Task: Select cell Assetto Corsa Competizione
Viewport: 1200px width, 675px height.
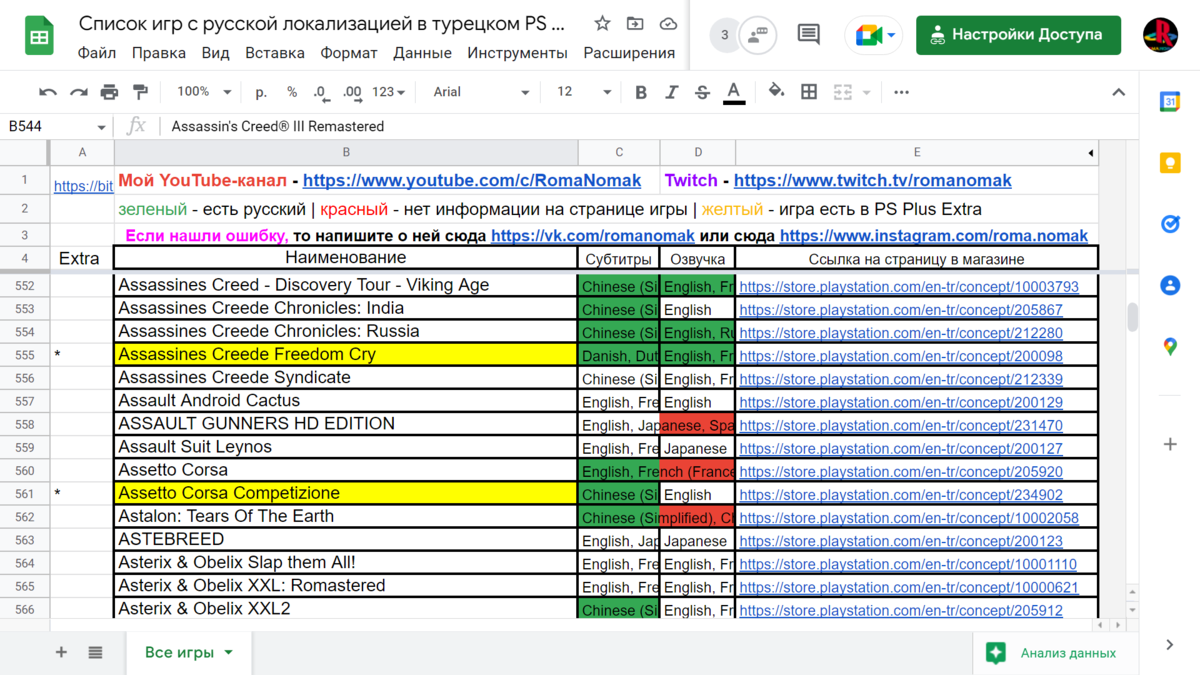Action: coord(346,493)
